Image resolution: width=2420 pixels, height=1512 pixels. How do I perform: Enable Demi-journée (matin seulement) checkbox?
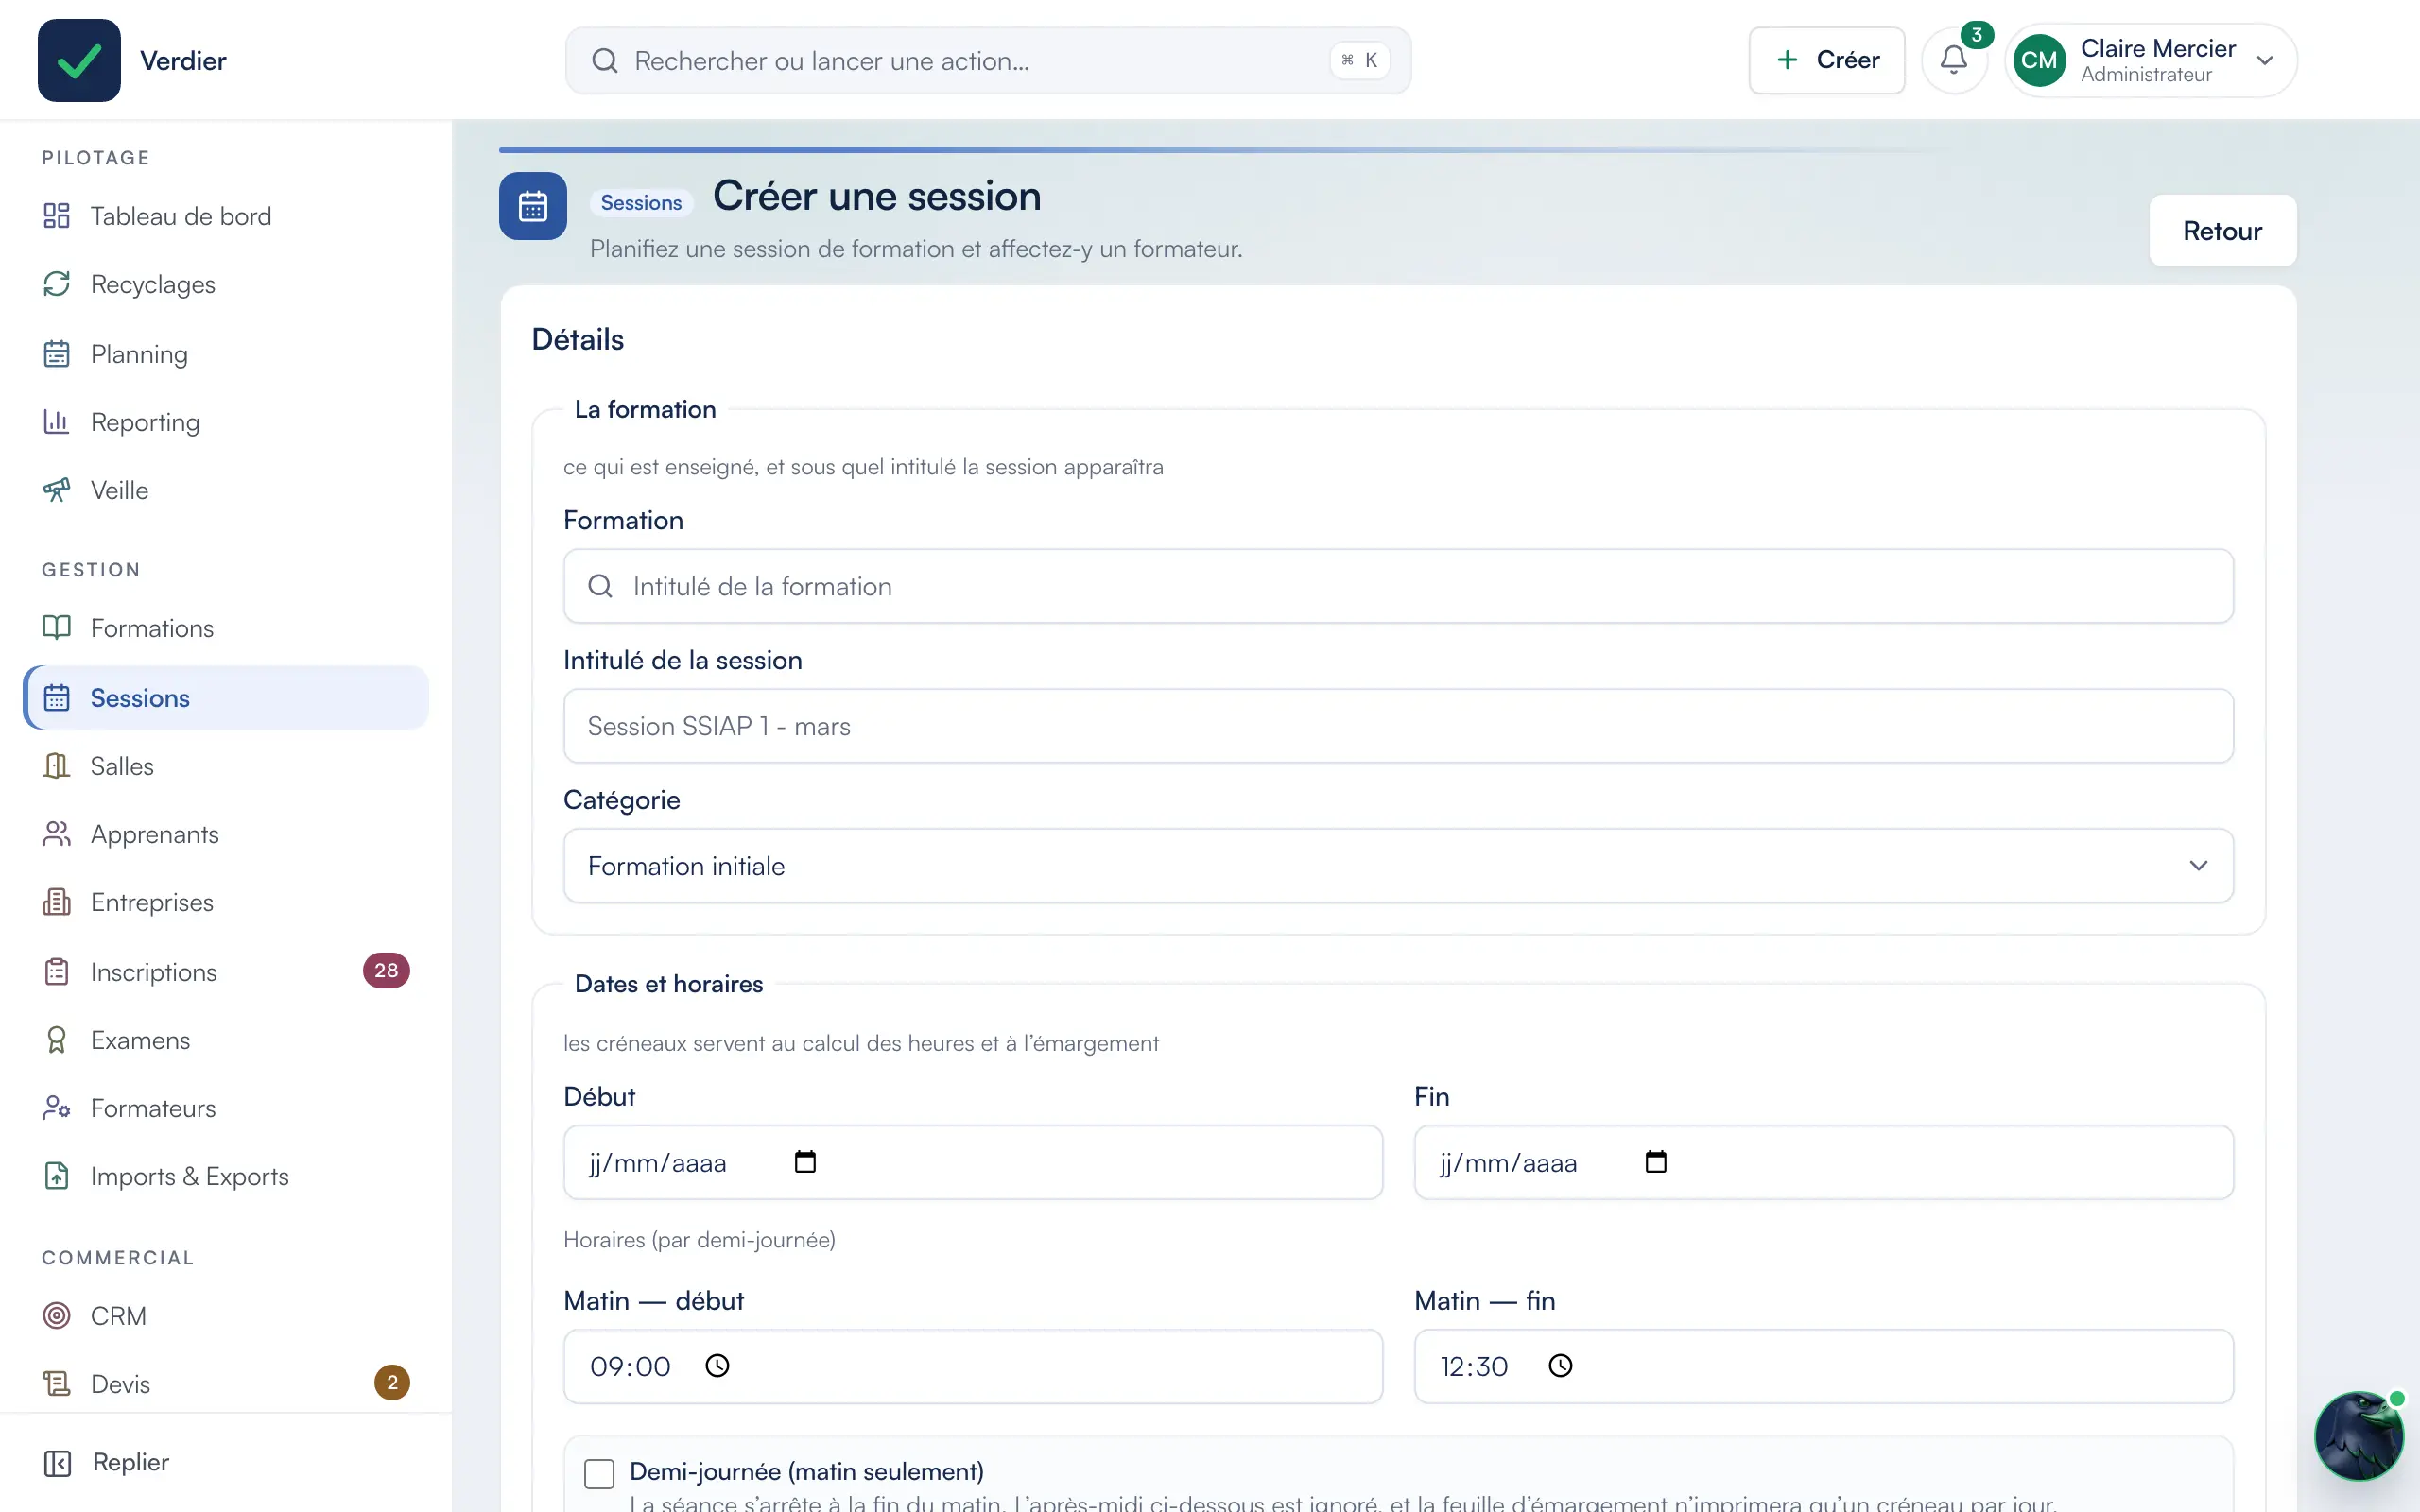pos(599,1473)
